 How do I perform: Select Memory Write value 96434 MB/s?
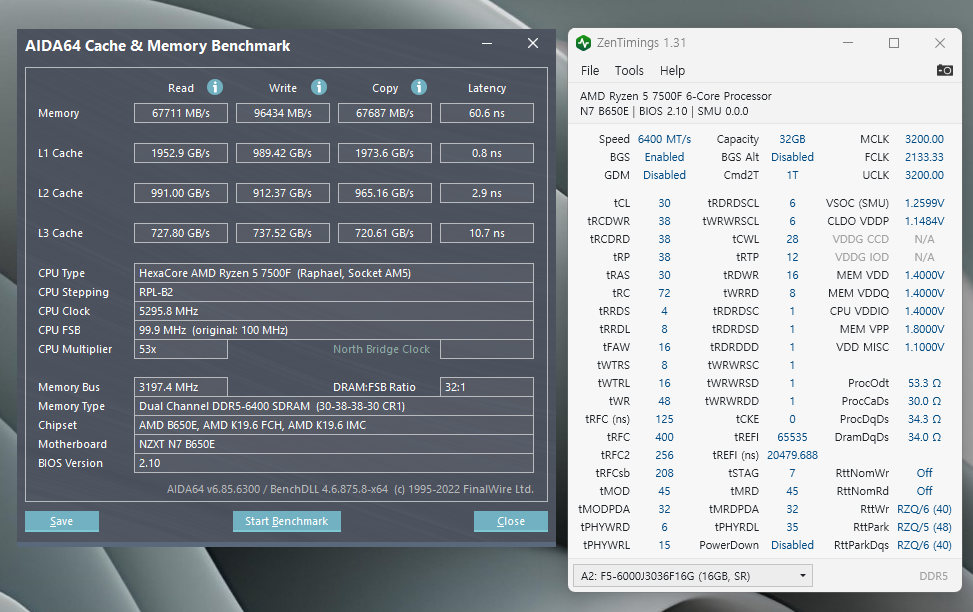(x=282, y=113)
